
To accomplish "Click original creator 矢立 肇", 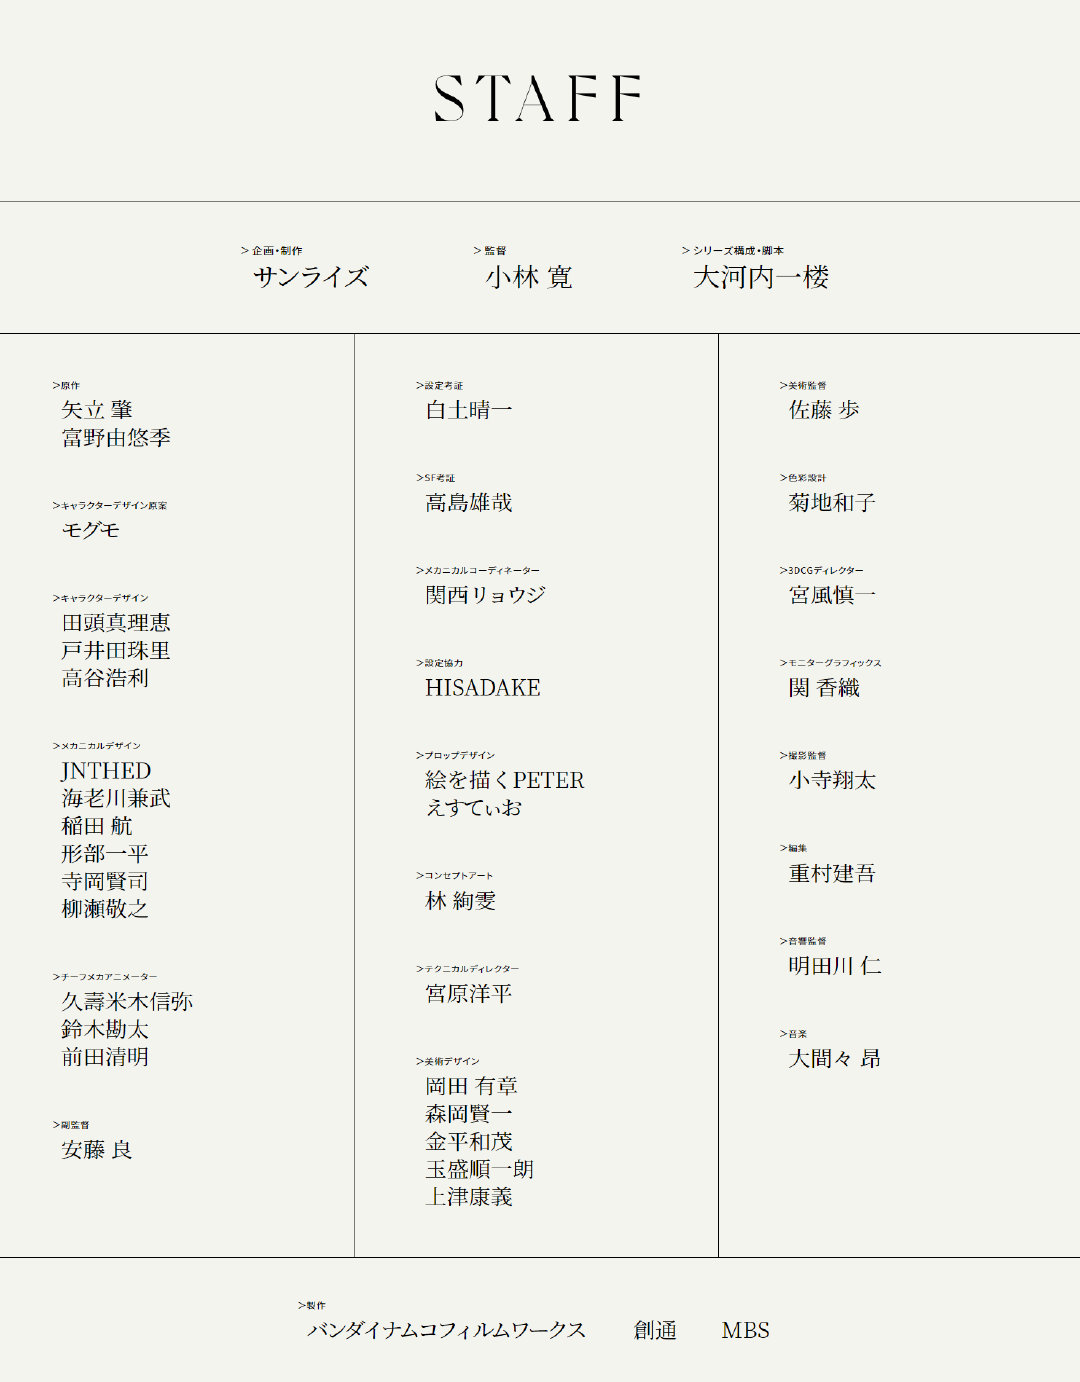I will [97, 410].
